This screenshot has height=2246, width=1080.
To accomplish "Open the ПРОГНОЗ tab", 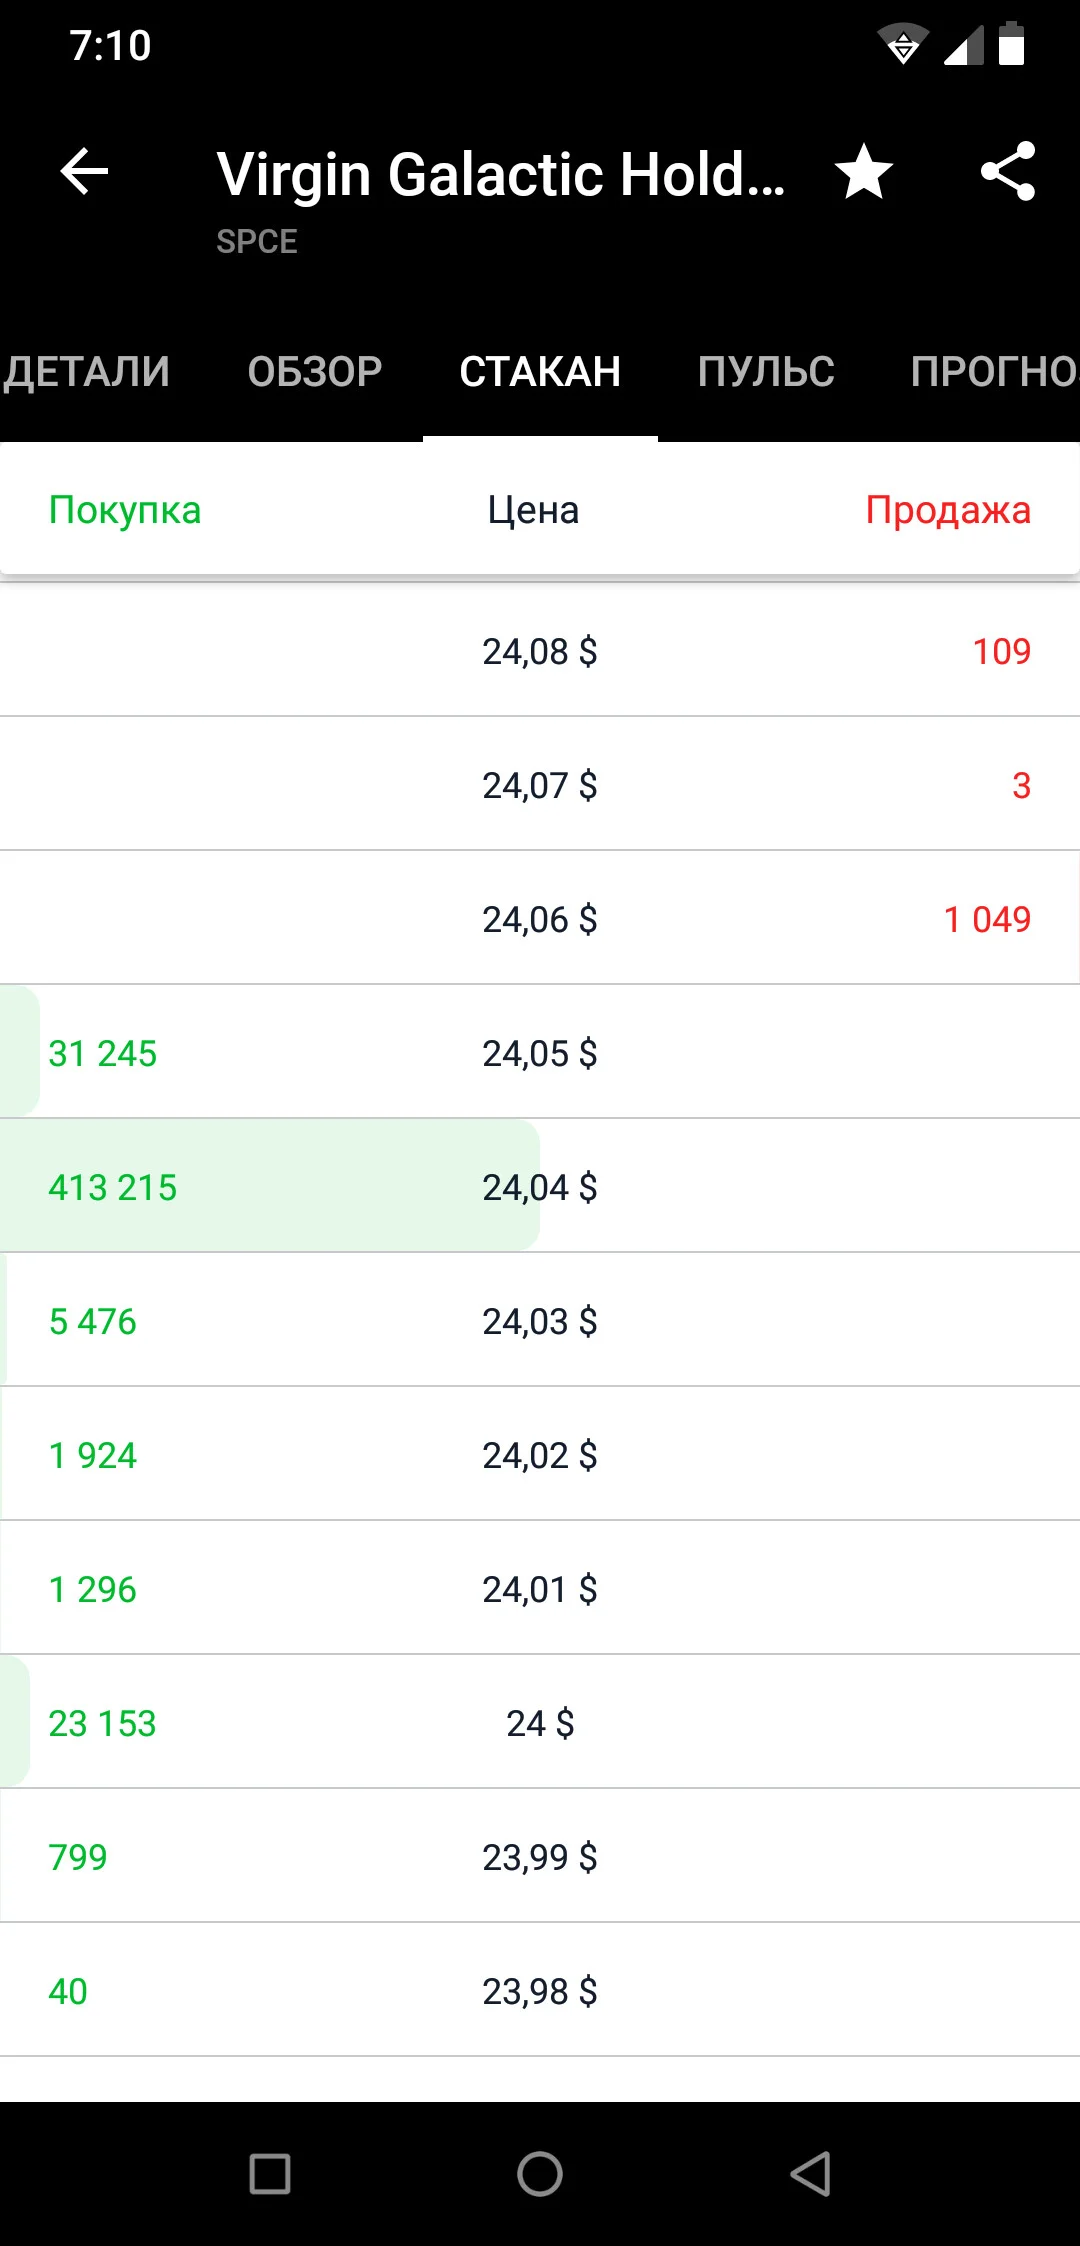I will (994, 372).
